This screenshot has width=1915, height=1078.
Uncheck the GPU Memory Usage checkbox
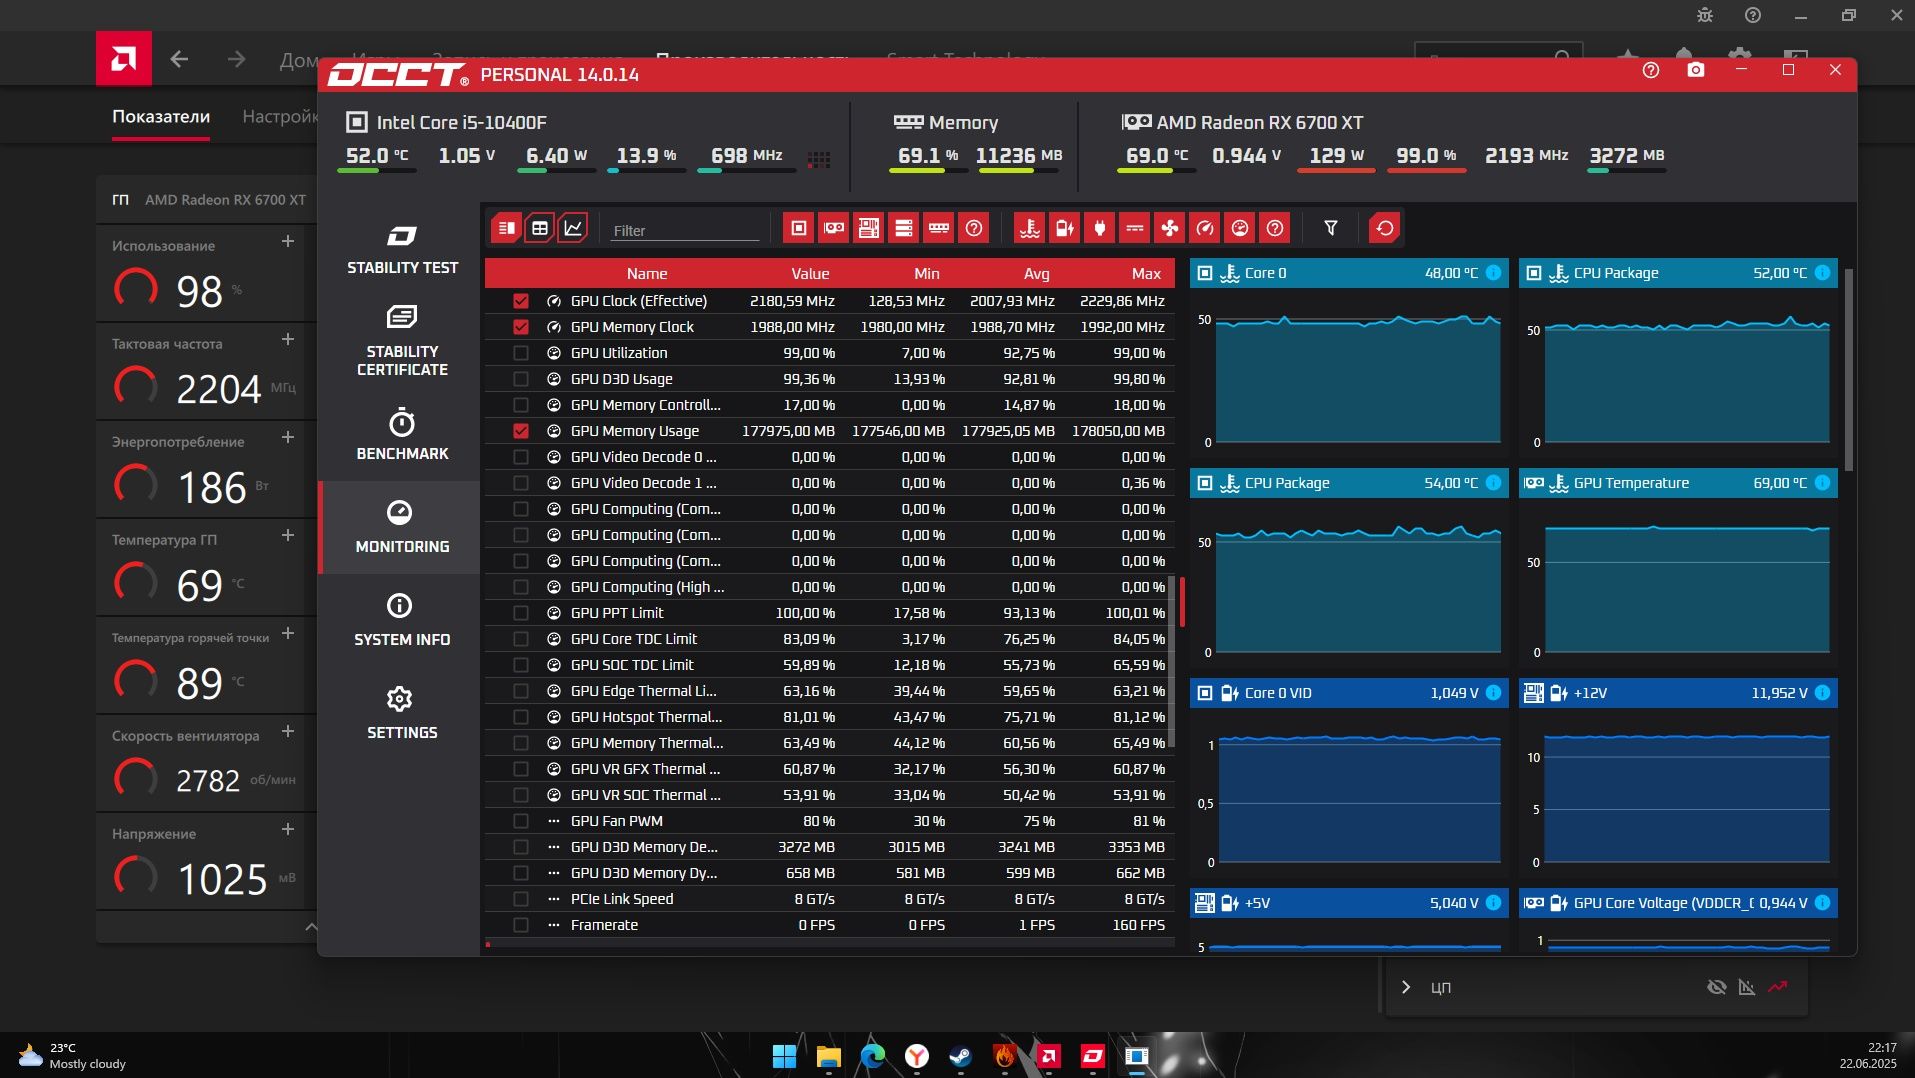click(520, 431)
